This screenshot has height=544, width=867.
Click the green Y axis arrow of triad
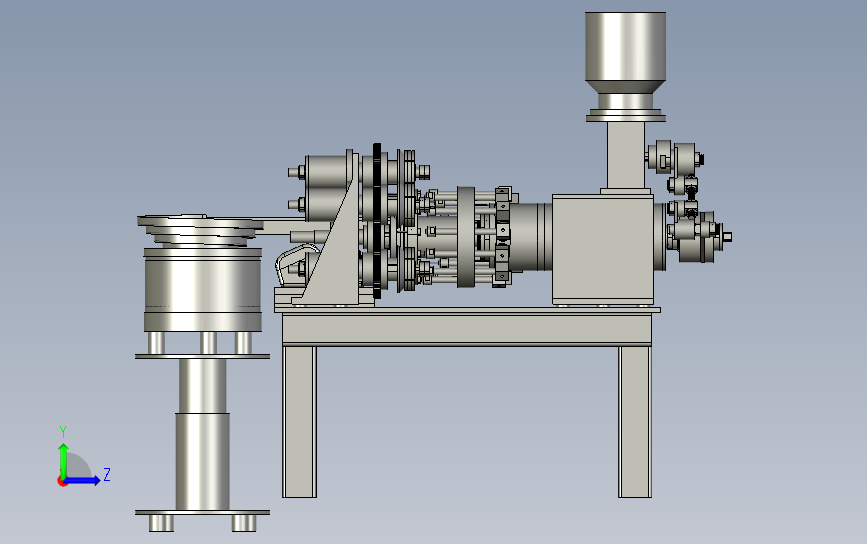[x=63, y=460]
